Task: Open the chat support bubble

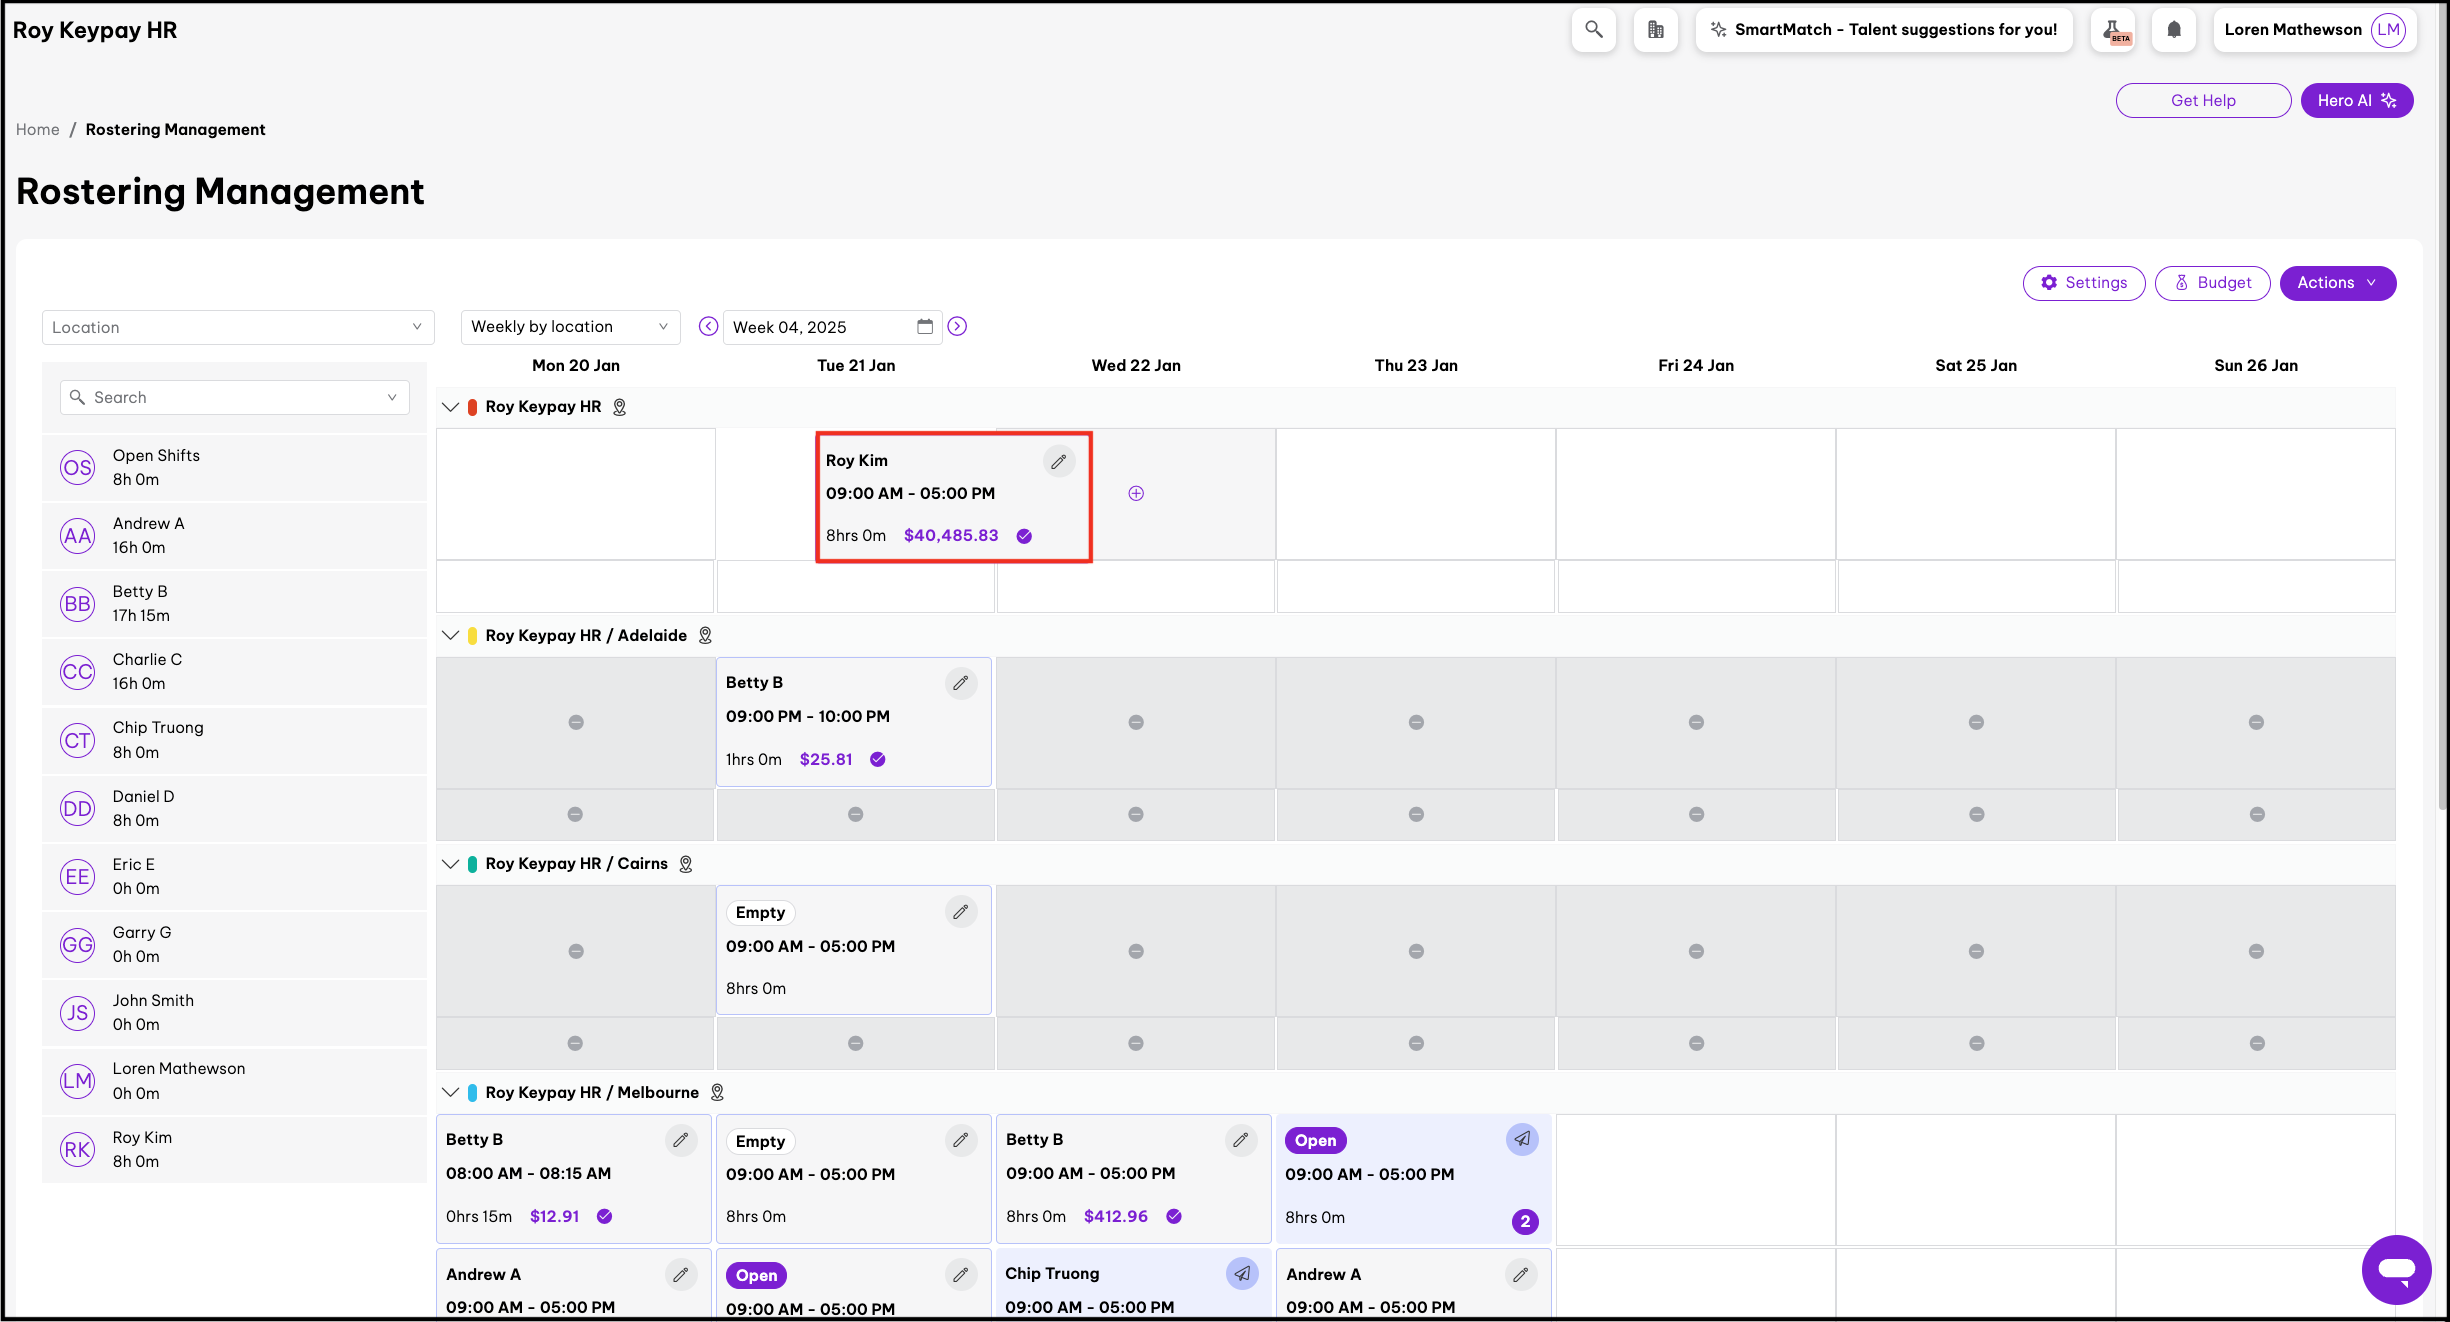Action: click(2396, 1269)
